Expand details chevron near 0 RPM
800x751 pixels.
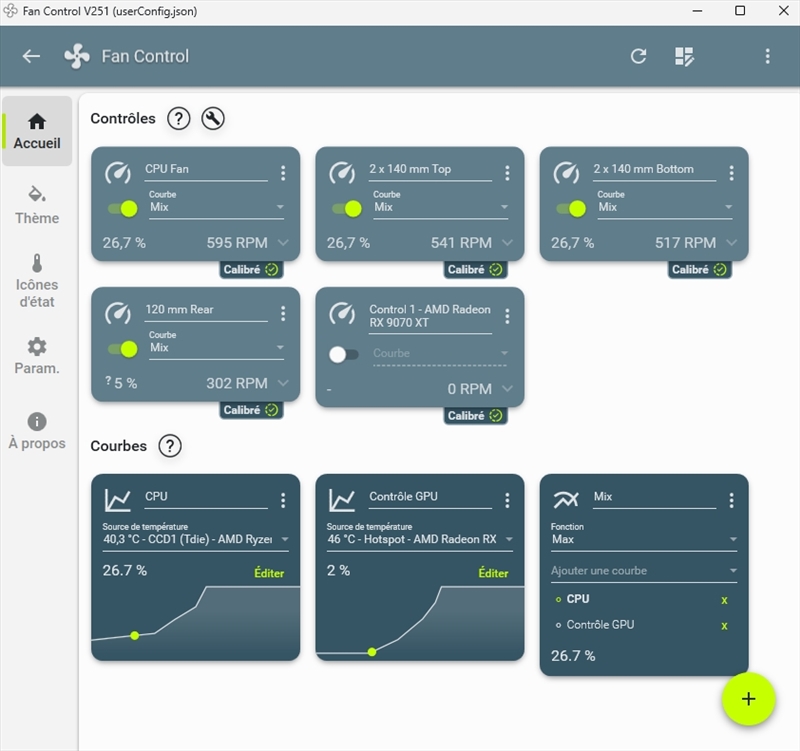click(507, 389)
